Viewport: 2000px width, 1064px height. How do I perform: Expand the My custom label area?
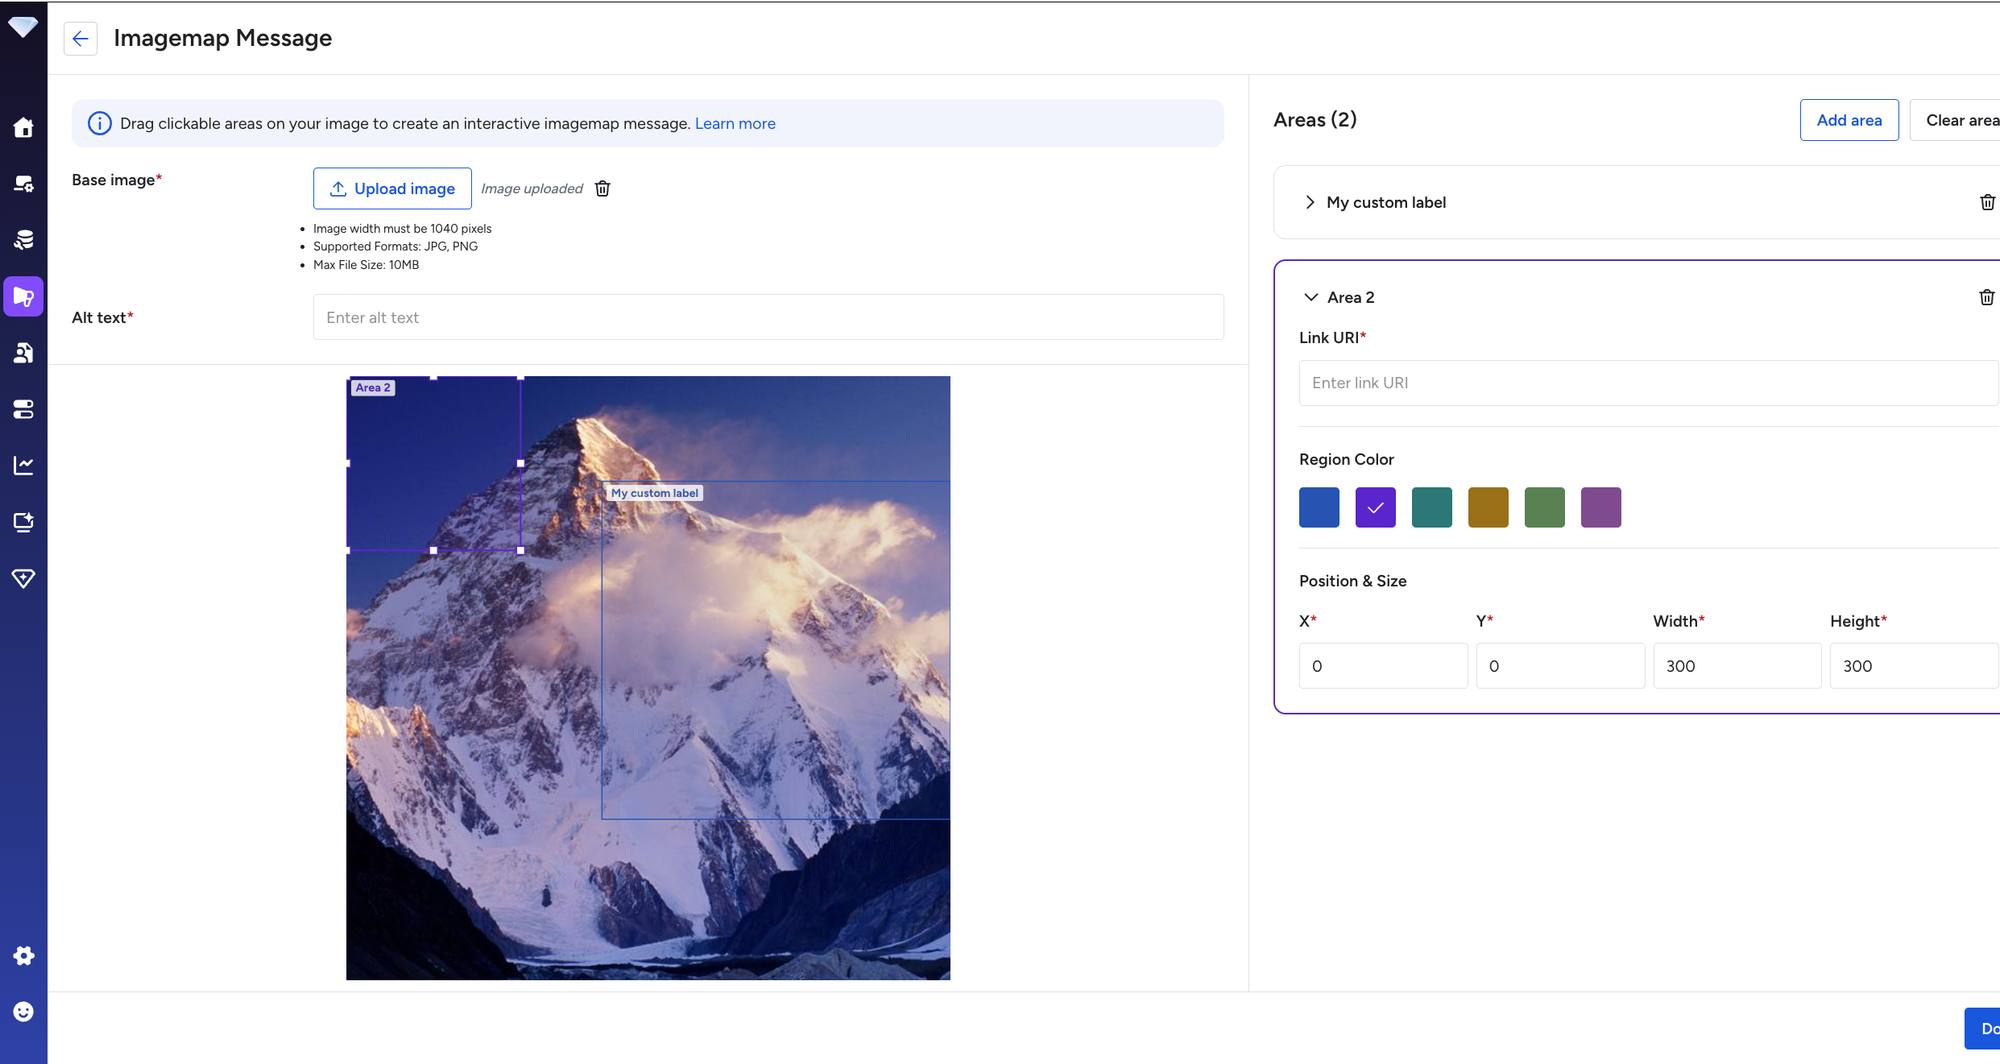coord(1310,202)
